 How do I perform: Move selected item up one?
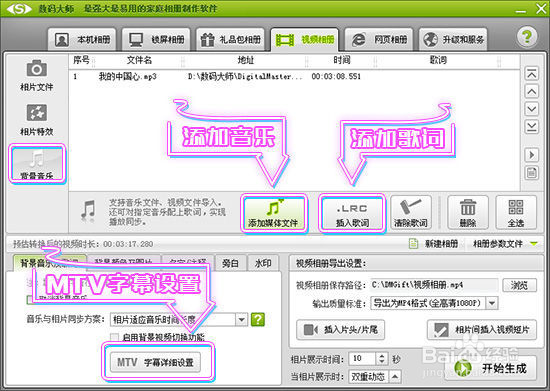531,92
